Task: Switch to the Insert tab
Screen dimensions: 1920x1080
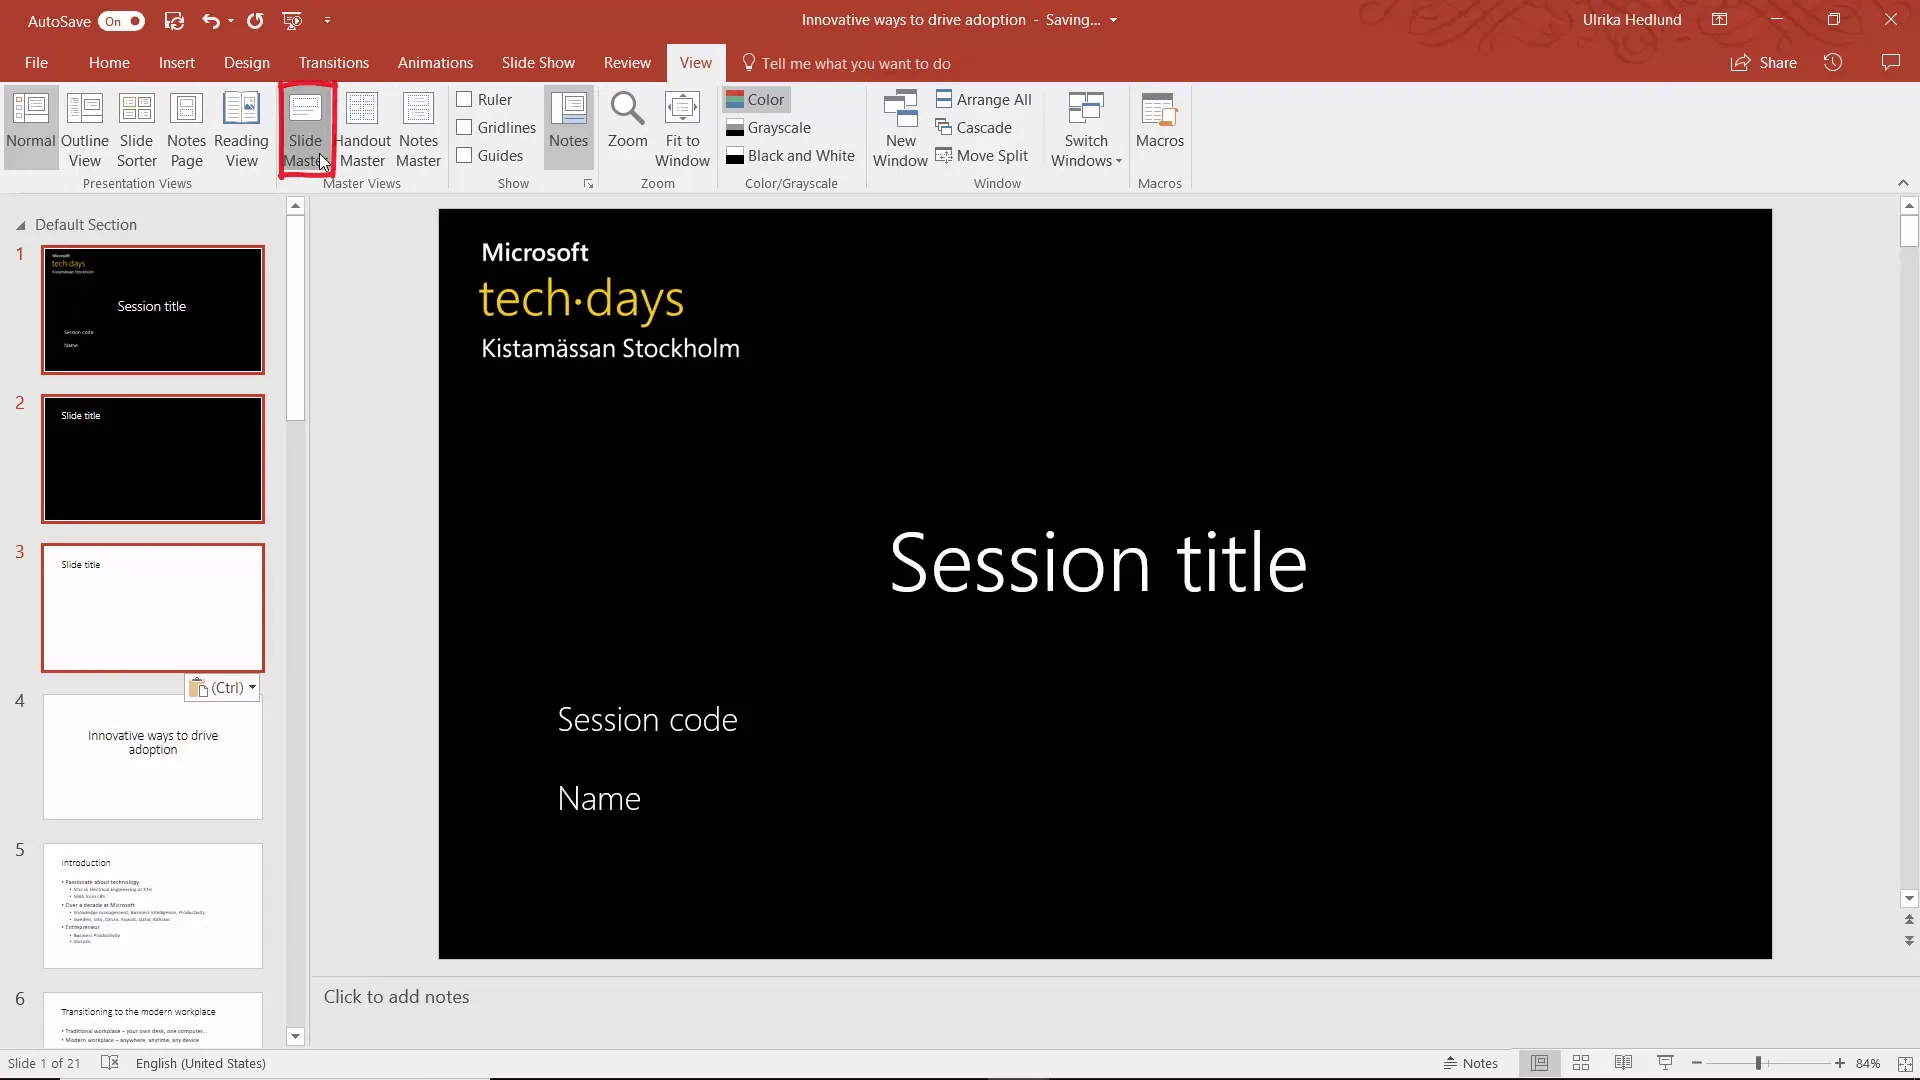Action: coord(177,62)
